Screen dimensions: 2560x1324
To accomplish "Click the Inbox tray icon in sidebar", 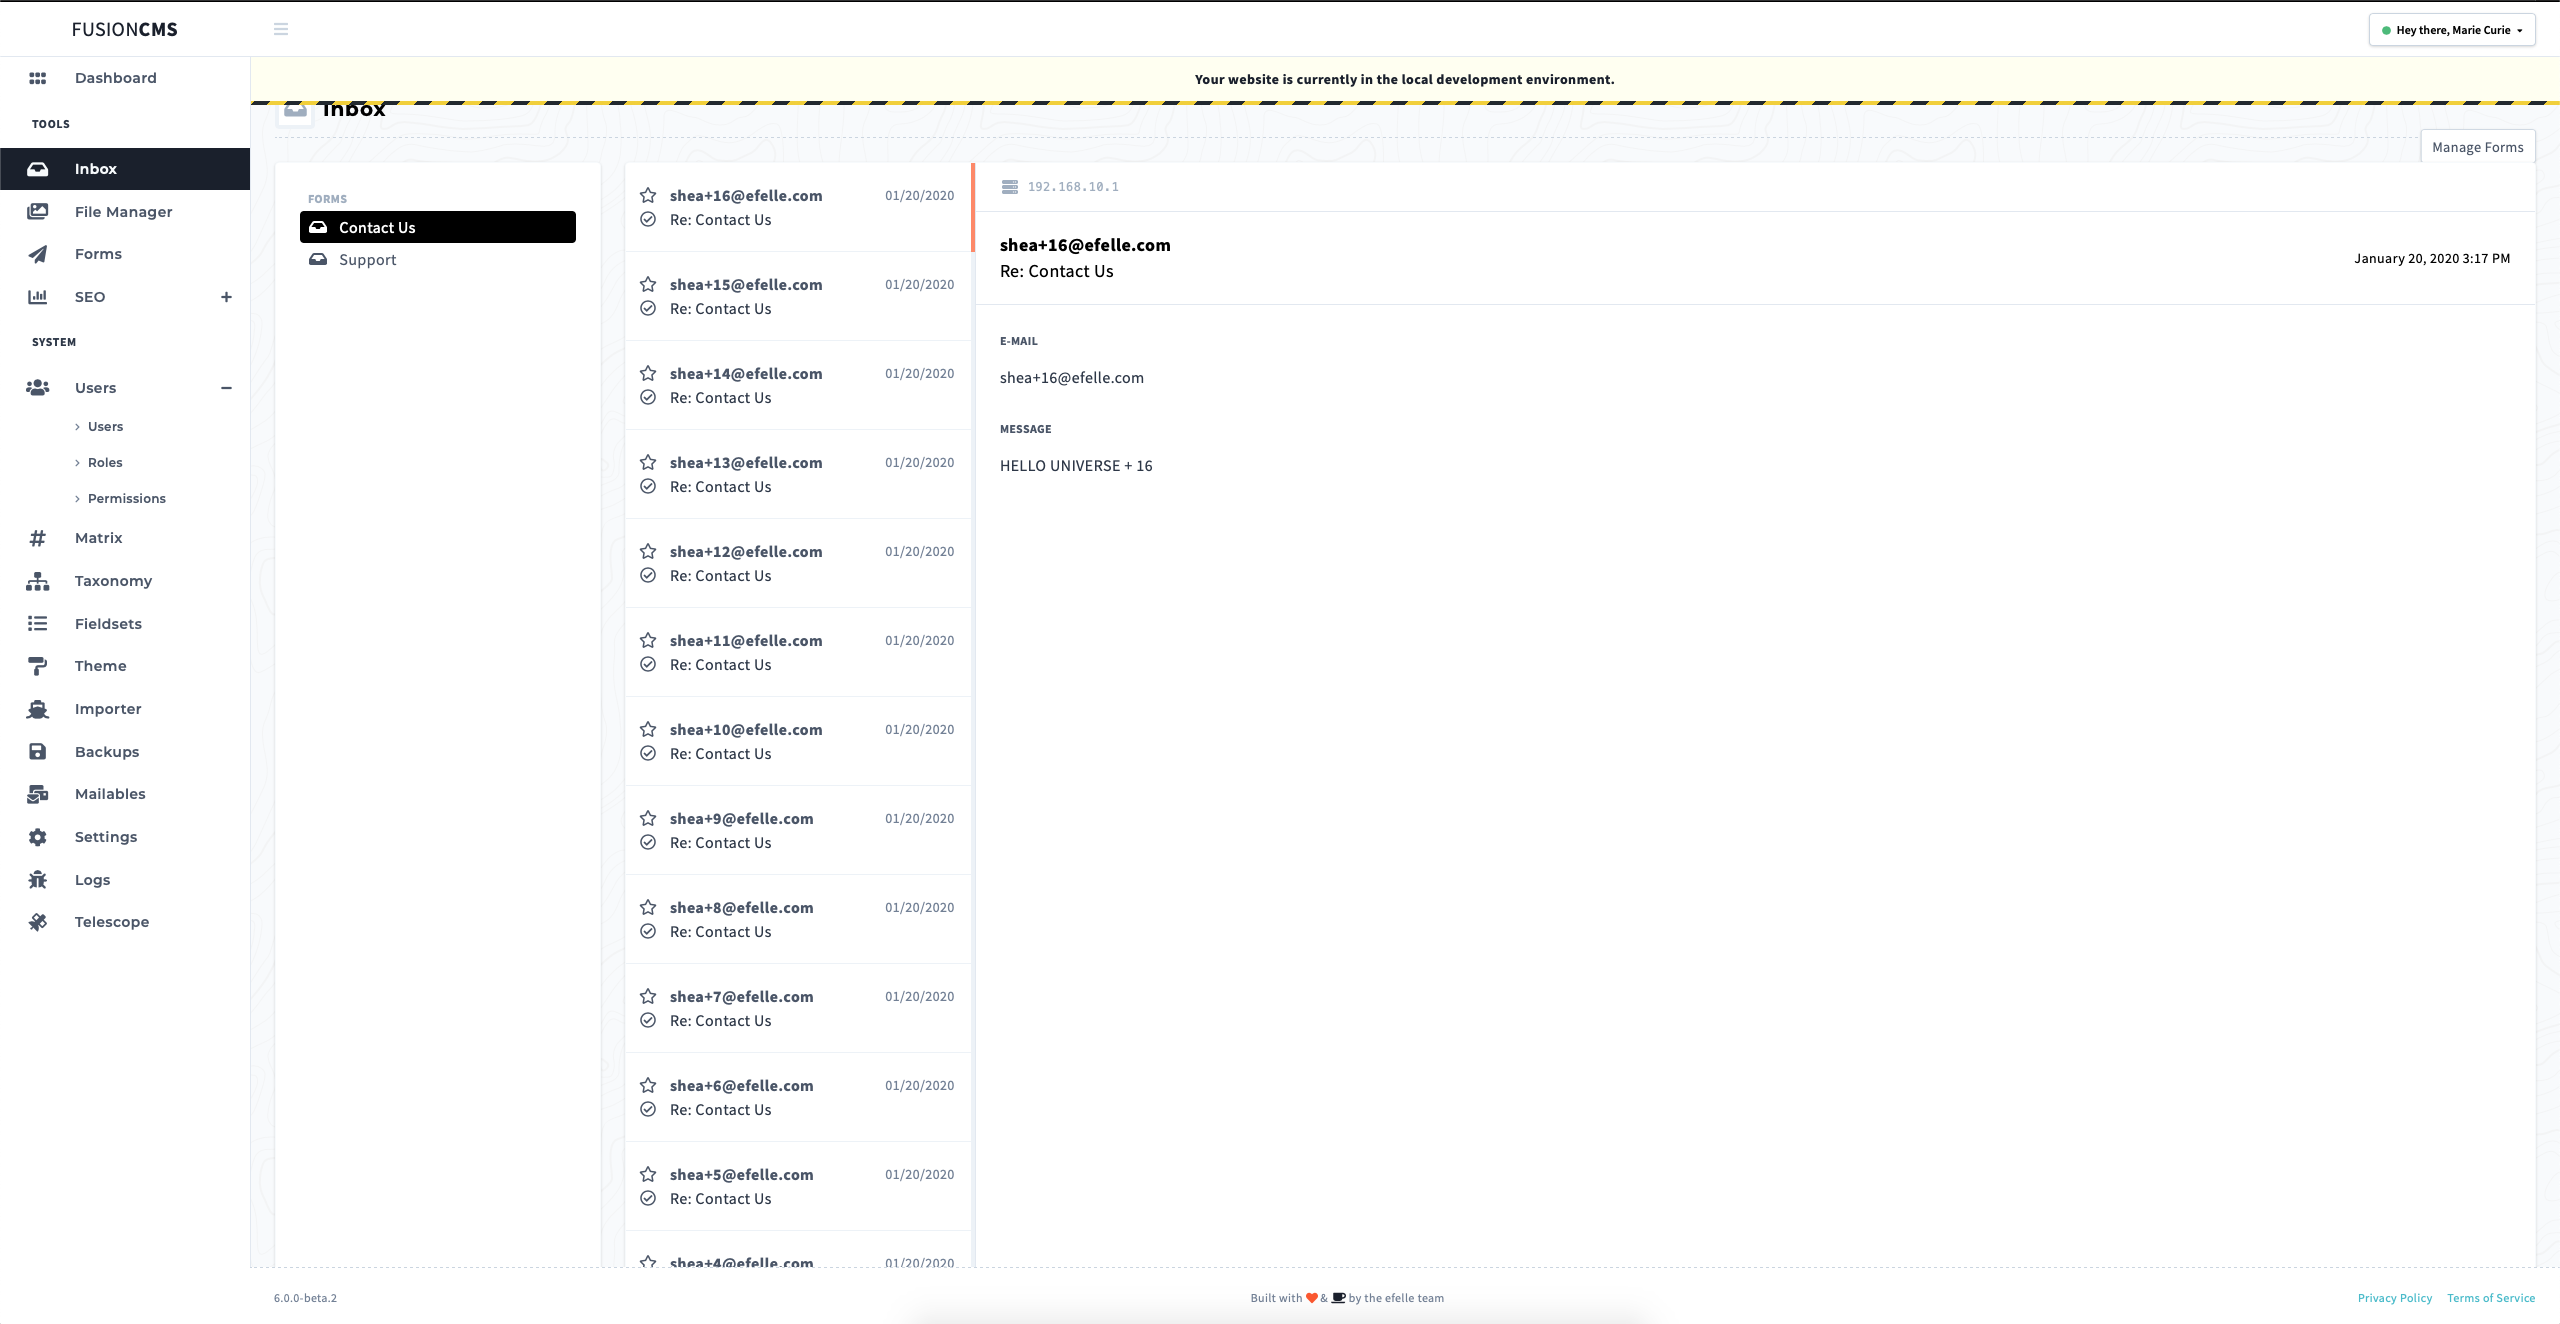I will click(38, 169).
